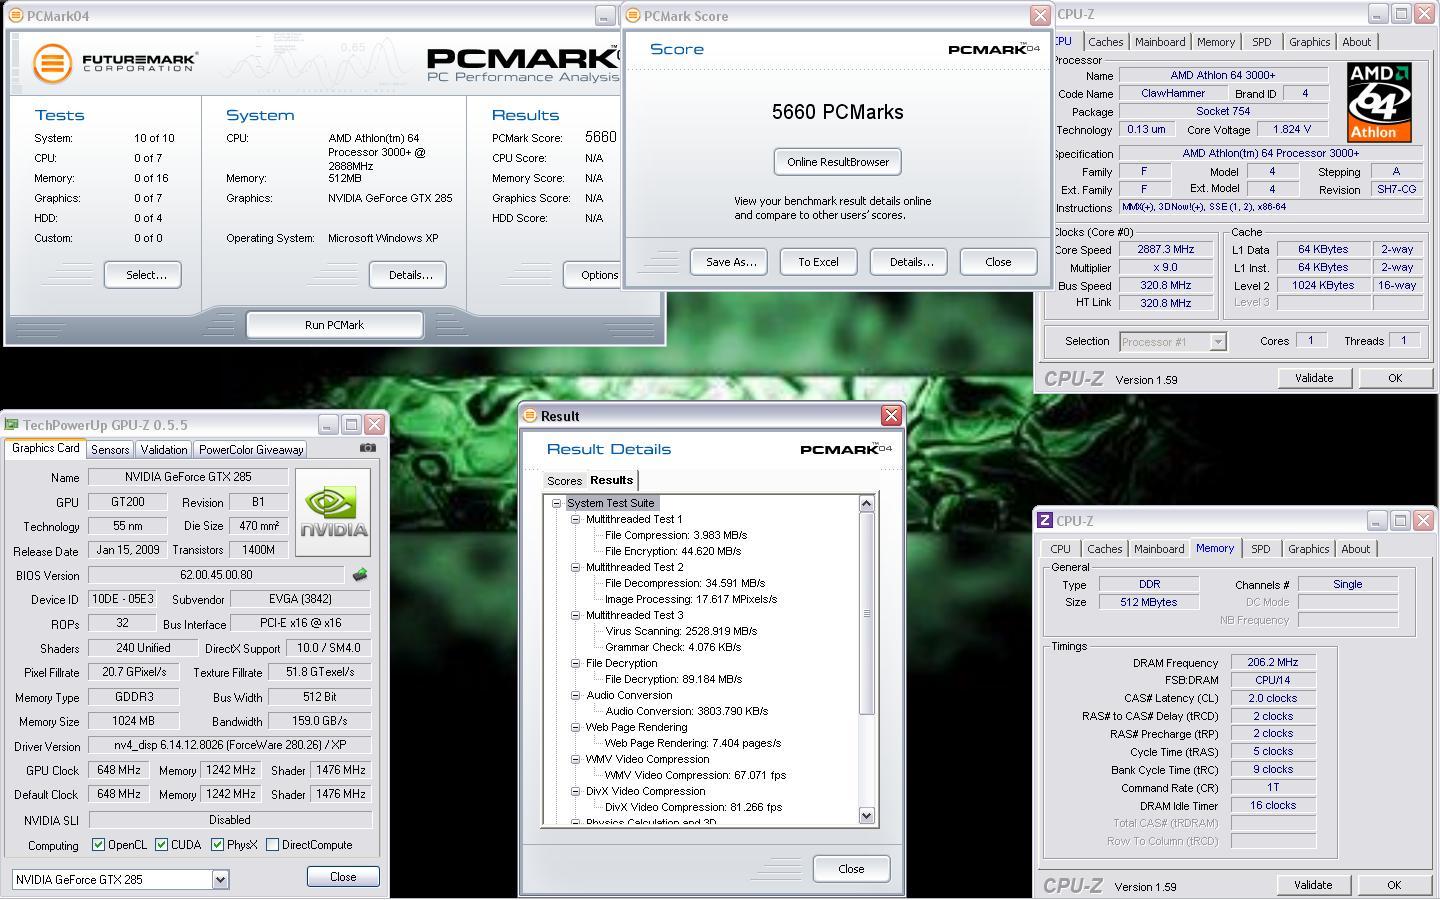Collapse the Multithreaded Test 1 node
This screenshot has width=1440, height=900.
pyautogui.click(x=576, y=520)
